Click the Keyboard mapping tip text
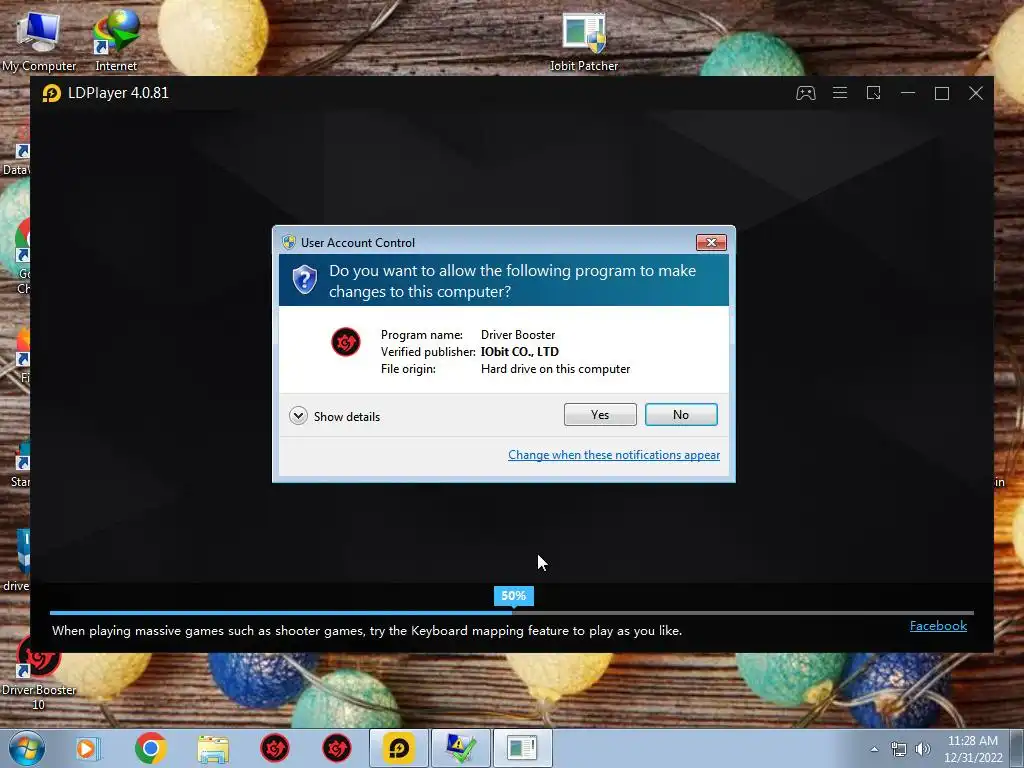Screen dimensions: 1024x768 [367, 631]
